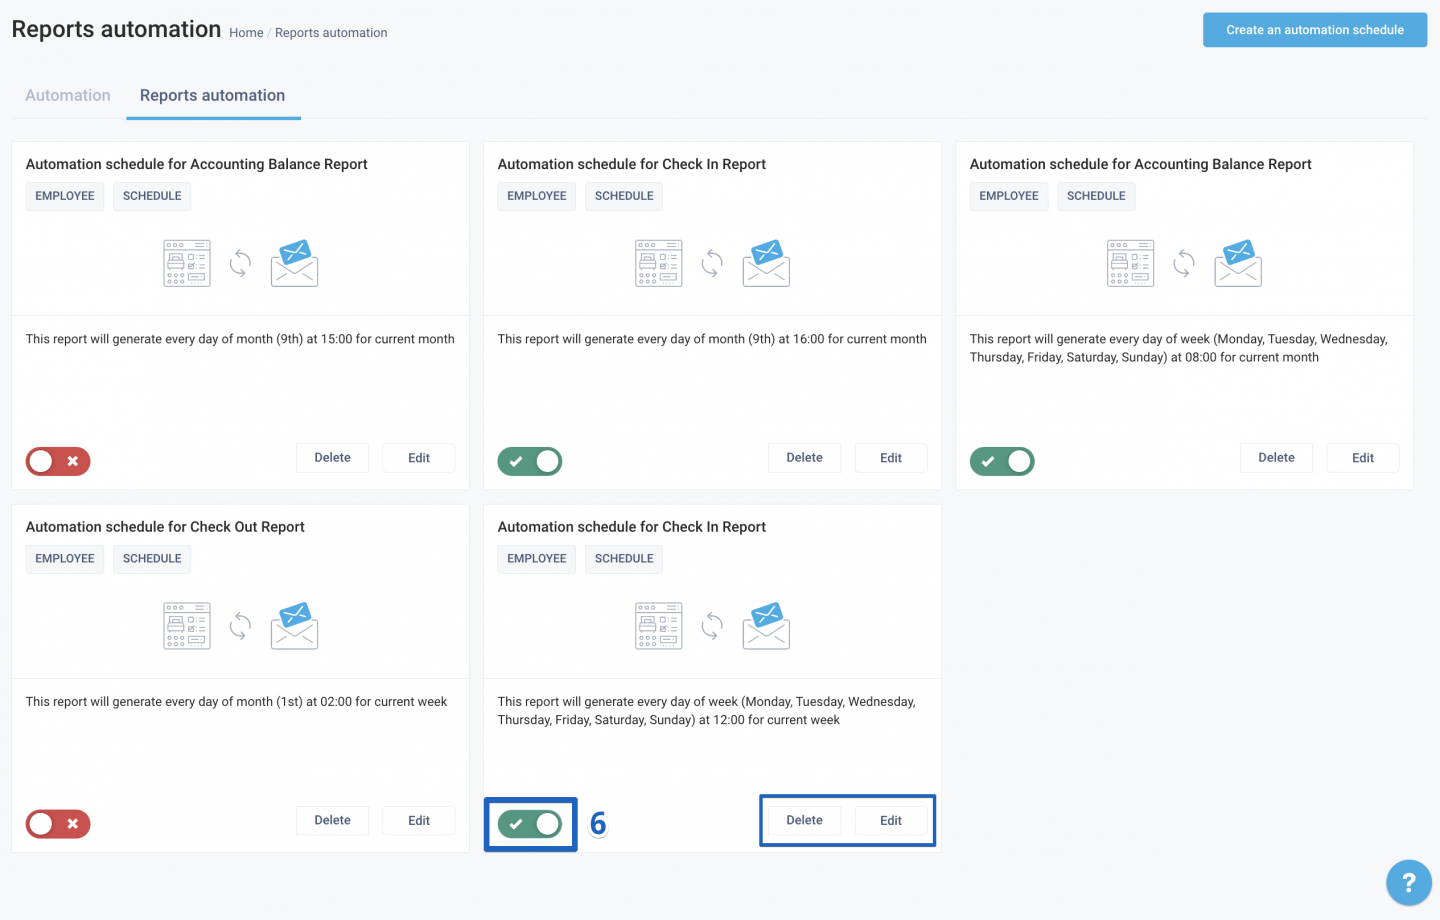Switch off the 12:00 Check In Report toggle

pos(530,824)
